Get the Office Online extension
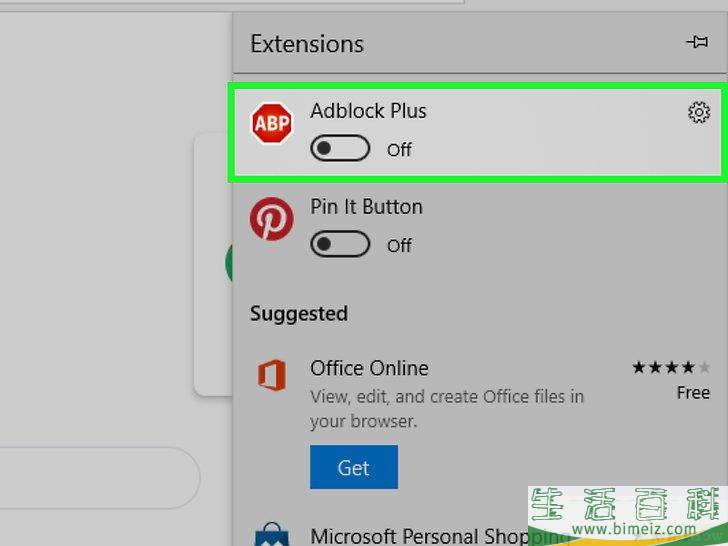 tap(354, 467)
